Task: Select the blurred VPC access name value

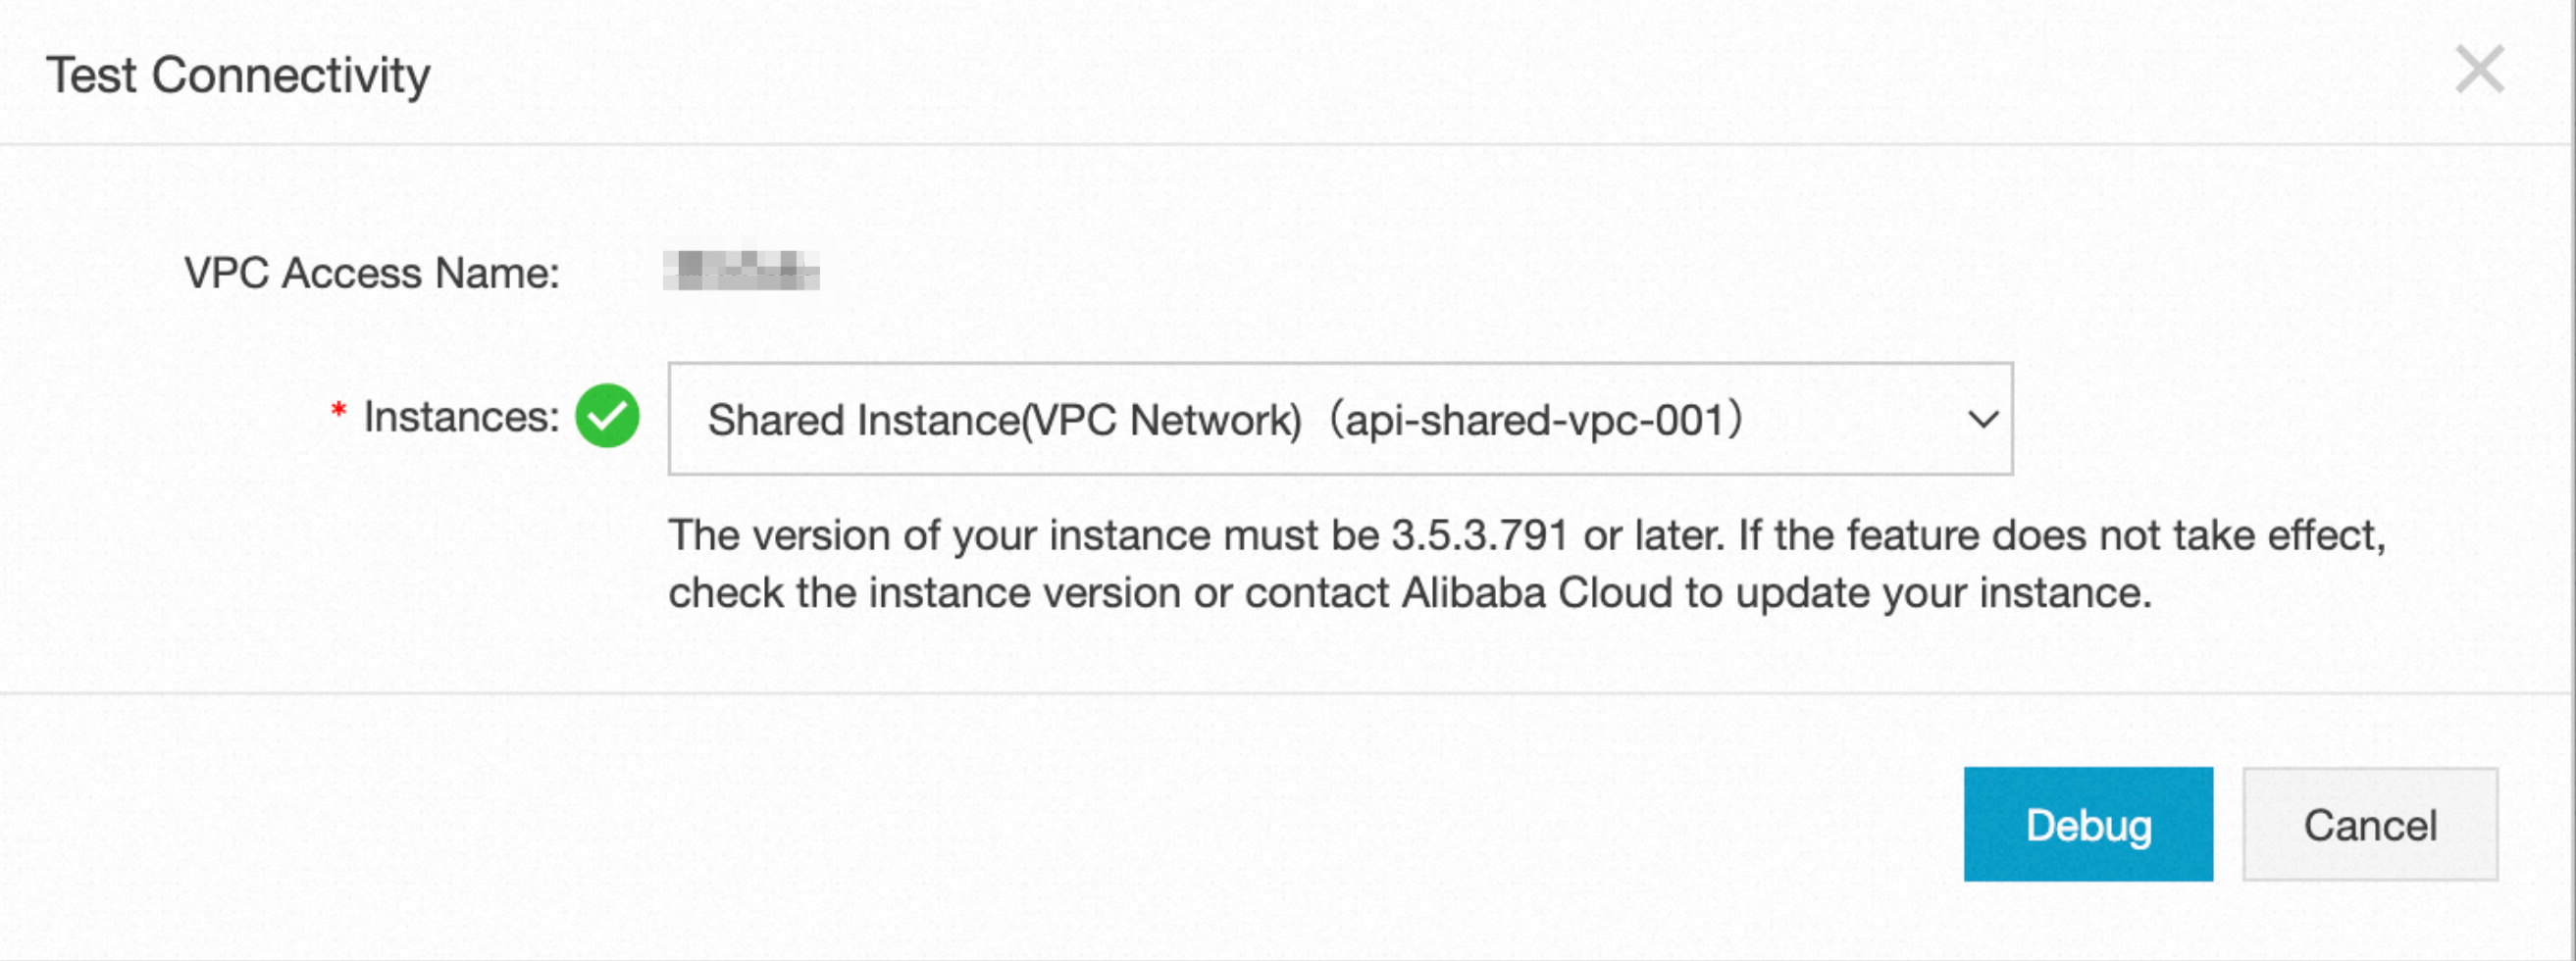Action: [741, 271]
